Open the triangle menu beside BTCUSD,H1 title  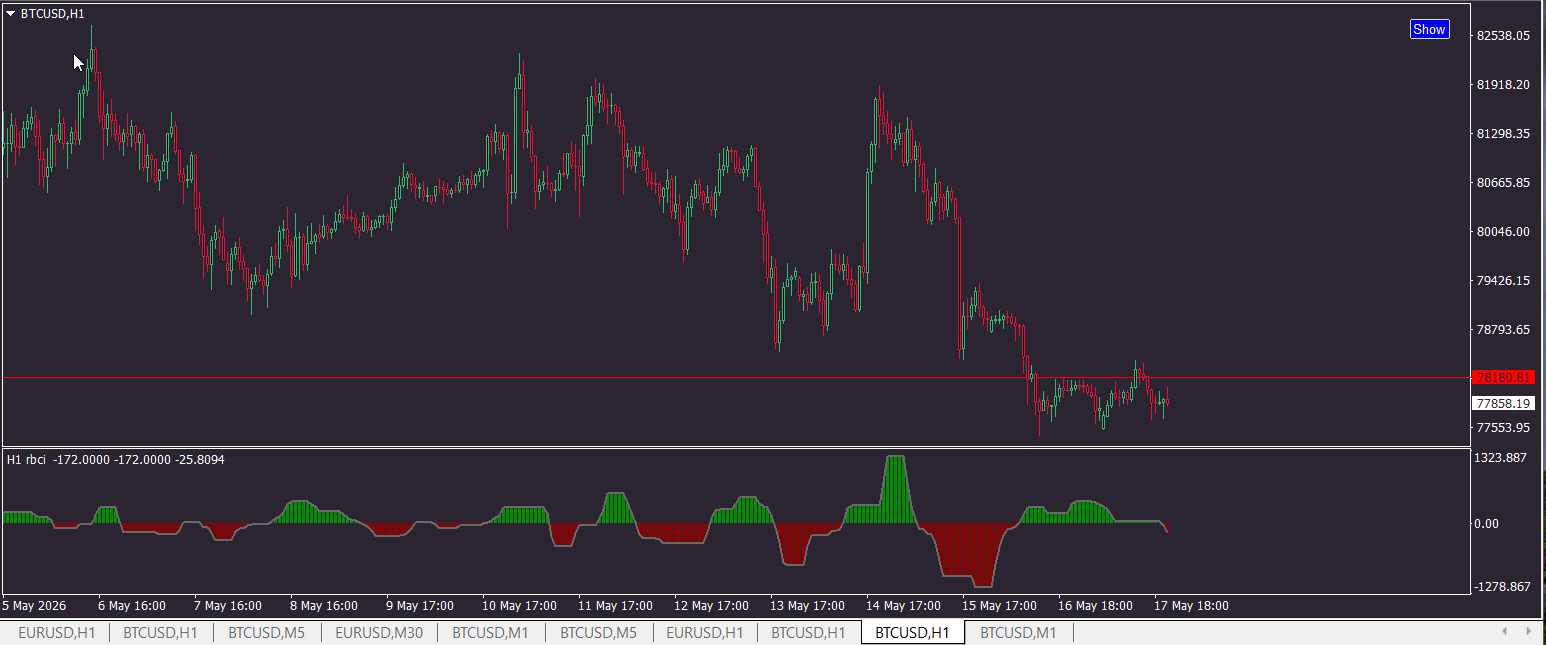coord(10,14)
